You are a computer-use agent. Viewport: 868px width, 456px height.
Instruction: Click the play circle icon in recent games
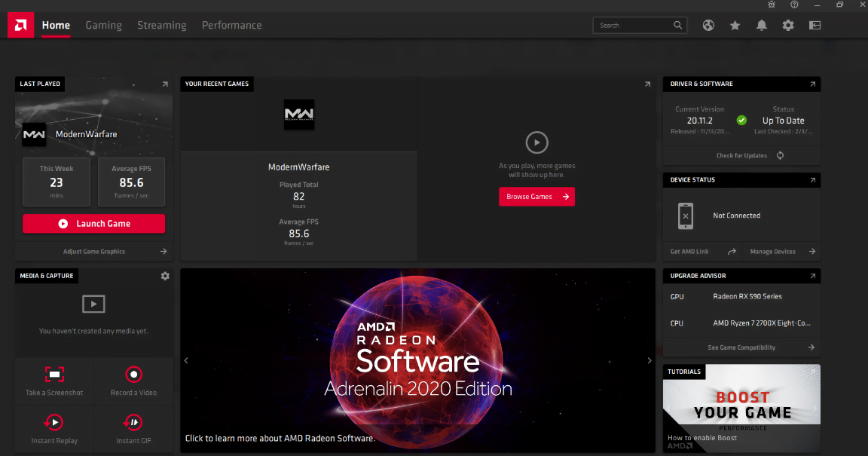click(536, 143)
